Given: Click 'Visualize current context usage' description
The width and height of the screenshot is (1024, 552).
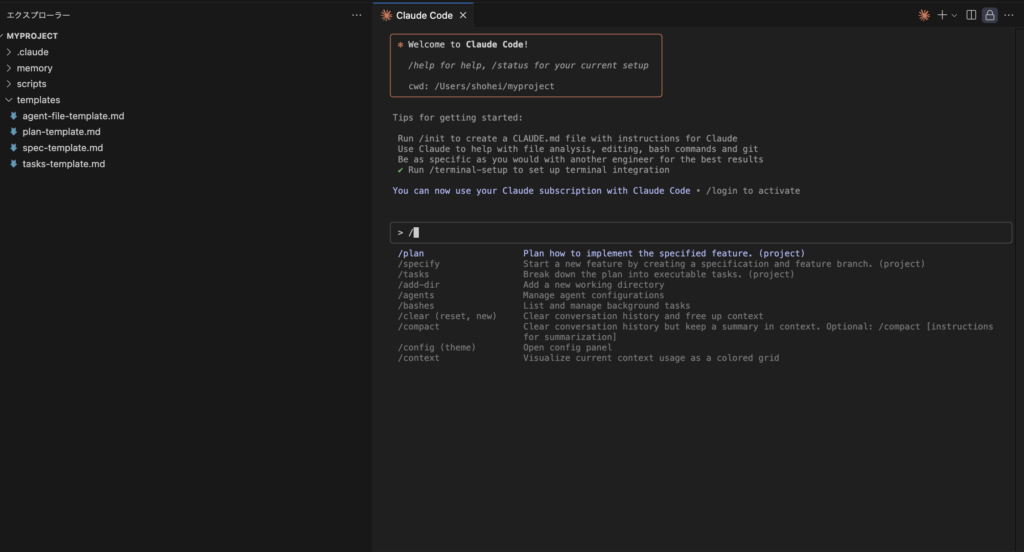Looking at the screenshot, I should [x=651, y=358].
